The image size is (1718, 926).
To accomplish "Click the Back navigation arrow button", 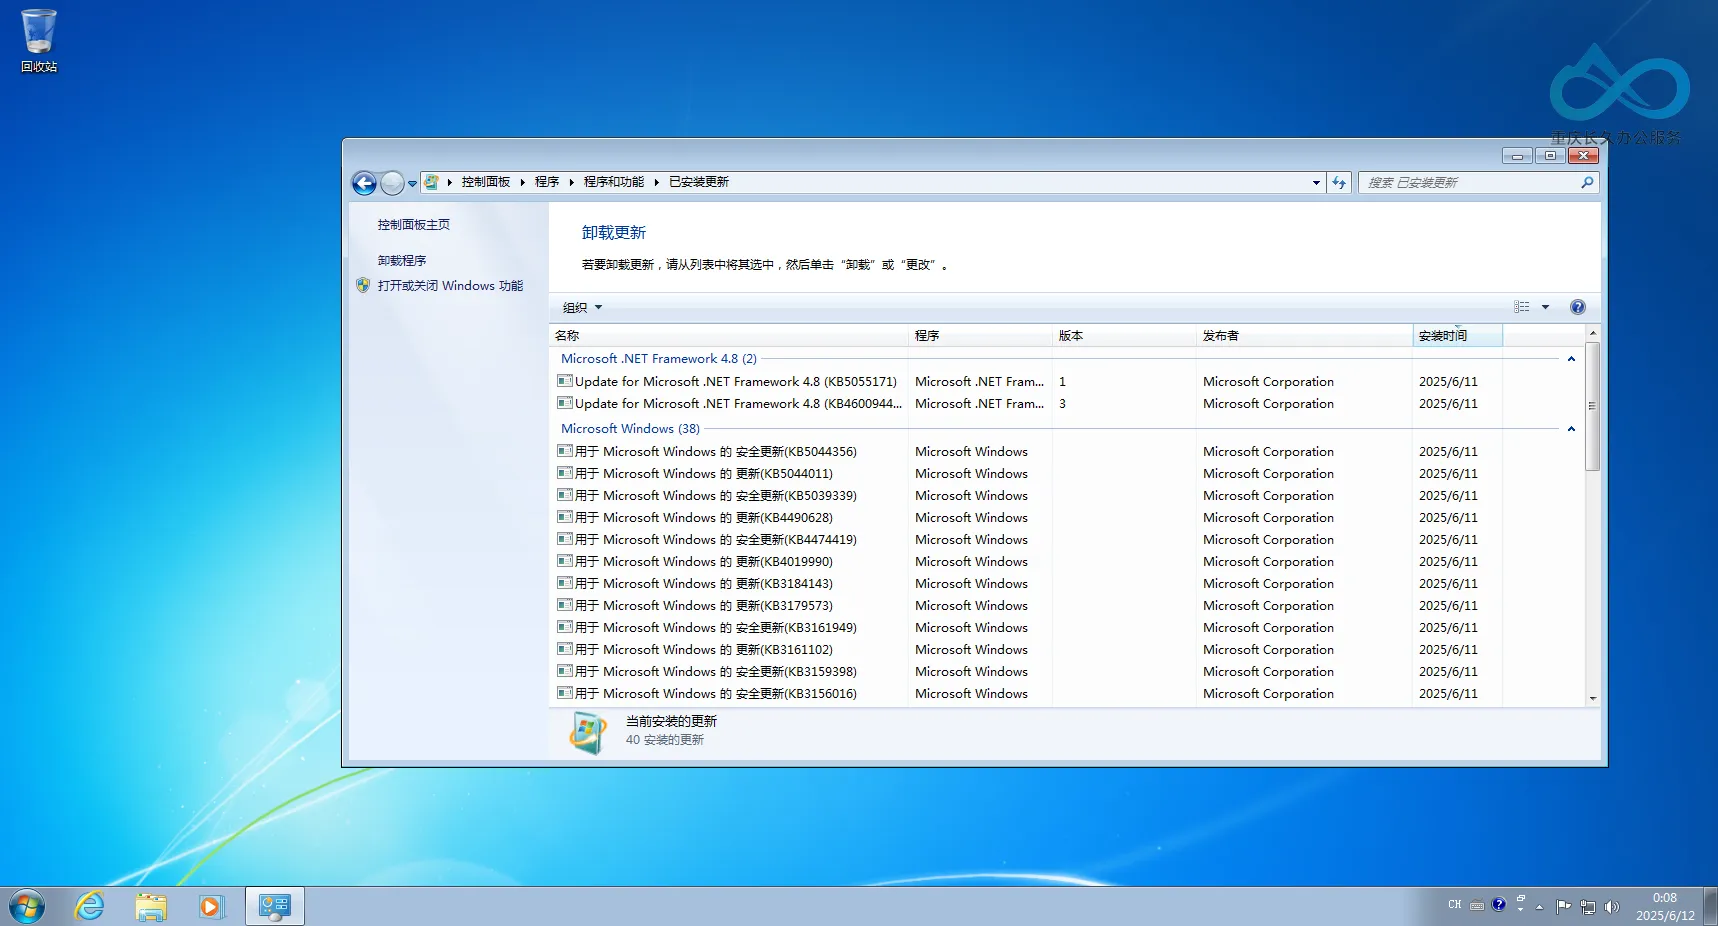I will [x=364, y=183].
